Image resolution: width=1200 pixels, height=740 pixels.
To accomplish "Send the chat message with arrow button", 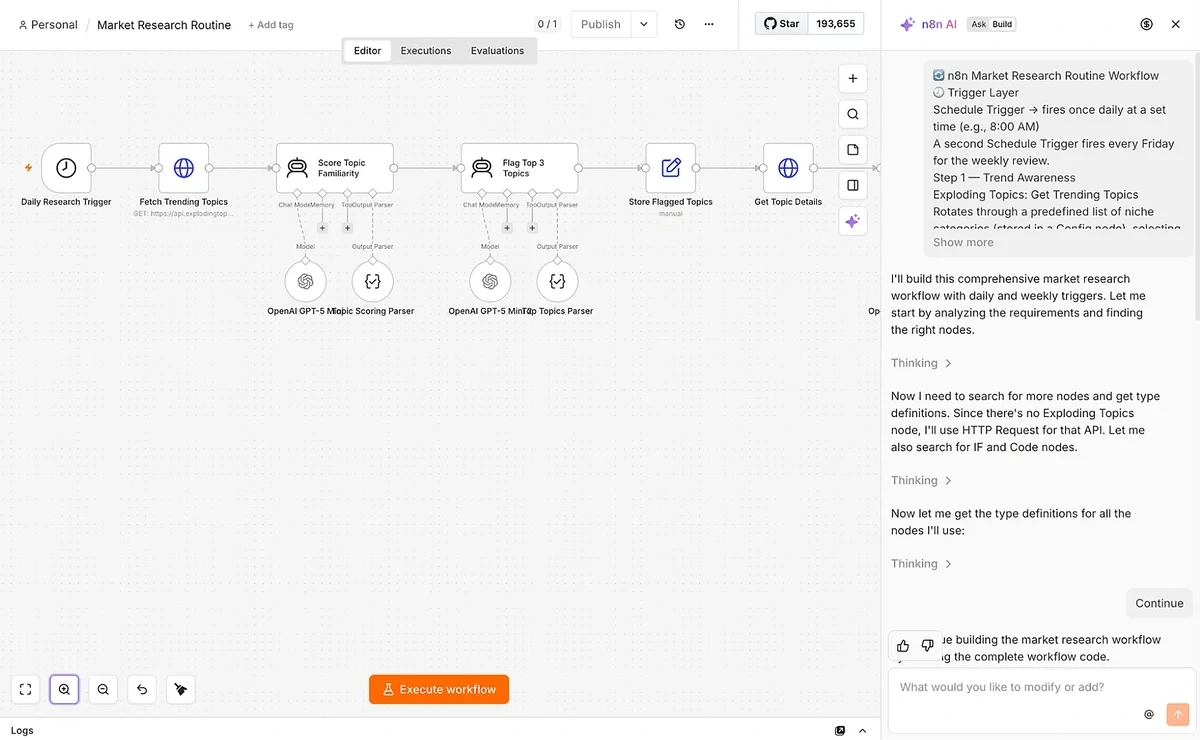I will click(x=1178, y=714).
